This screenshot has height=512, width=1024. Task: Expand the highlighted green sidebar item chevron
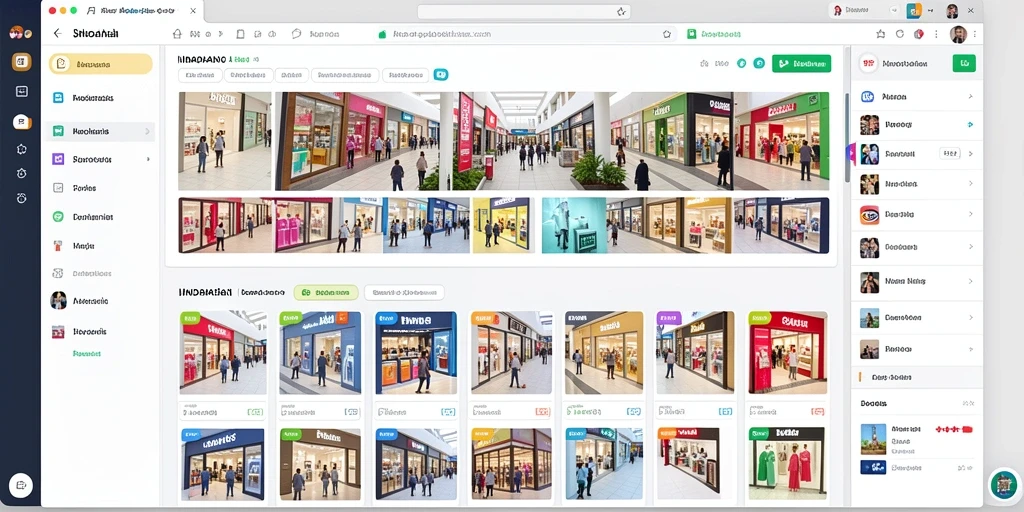[147, 131]
